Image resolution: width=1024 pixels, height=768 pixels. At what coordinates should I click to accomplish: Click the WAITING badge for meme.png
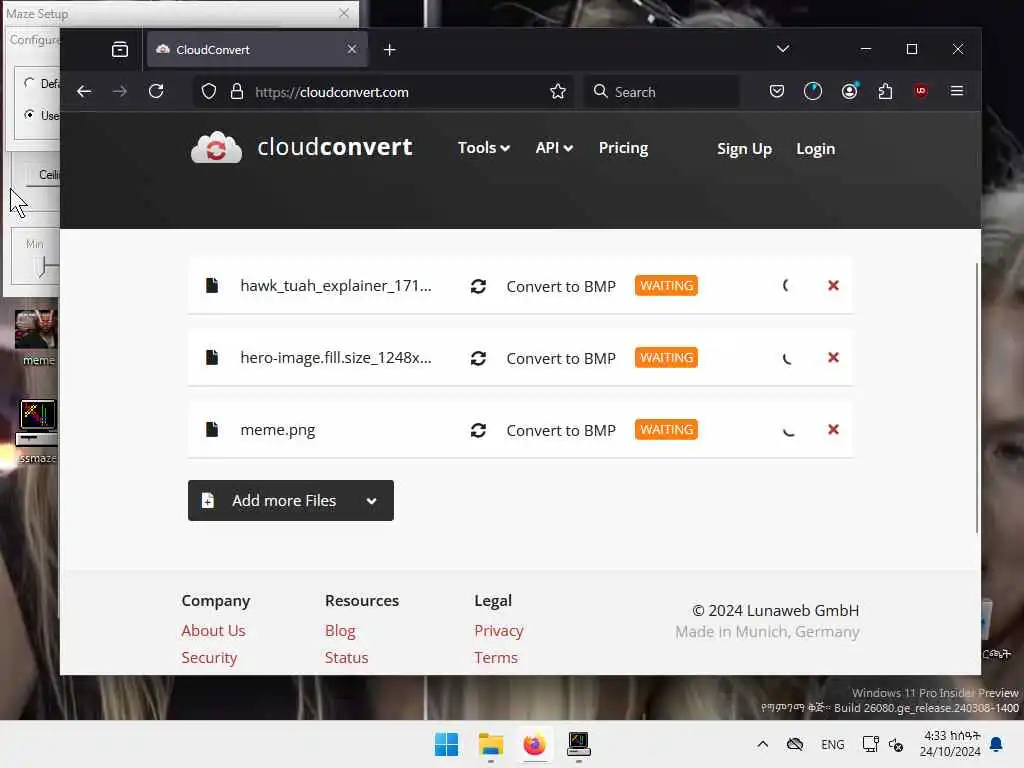tap(666, 430)
